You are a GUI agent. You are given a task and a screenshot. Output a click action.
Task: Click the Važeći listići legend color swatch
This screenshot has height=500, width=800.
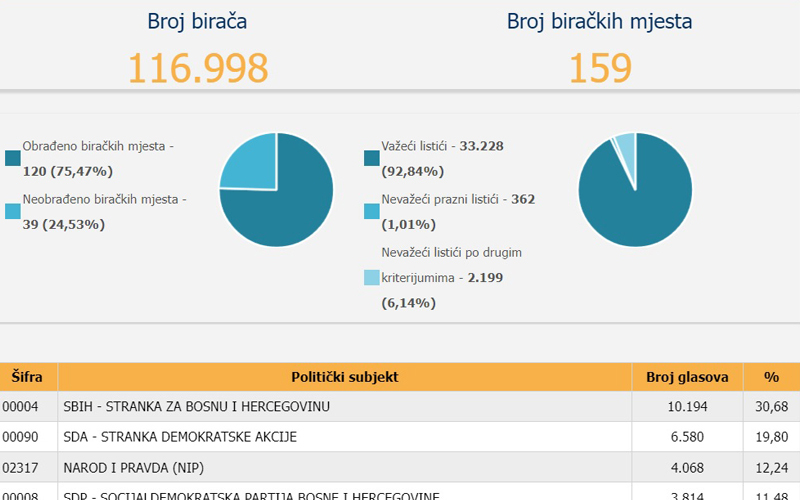point(372,158)
